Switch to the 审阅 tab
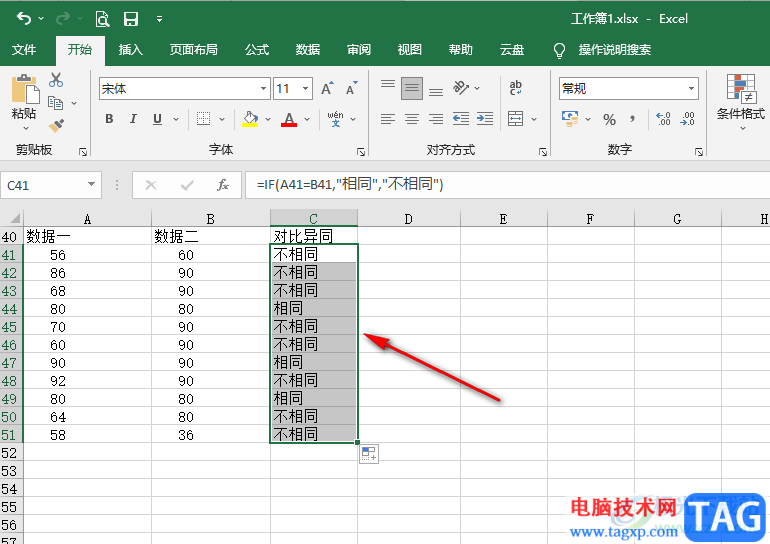This screenshot has width=770, height=544. (359, 50)
